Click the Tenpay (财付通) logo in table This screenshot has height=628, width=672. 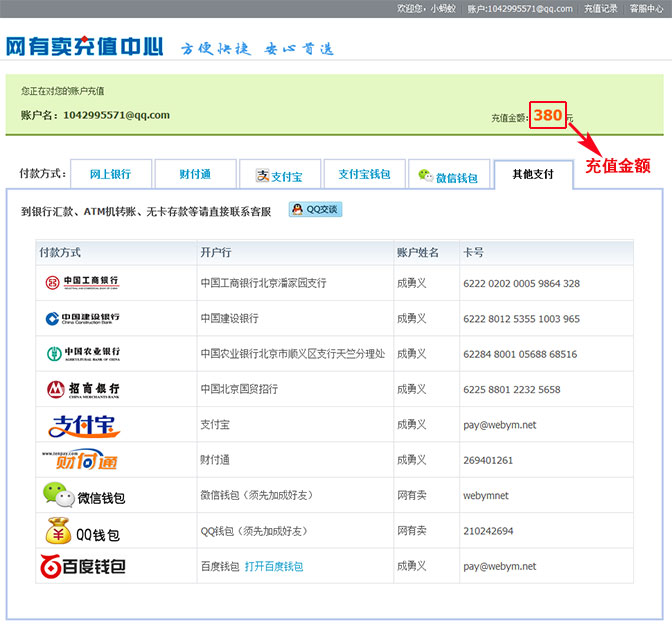click(x=80, y=460)
